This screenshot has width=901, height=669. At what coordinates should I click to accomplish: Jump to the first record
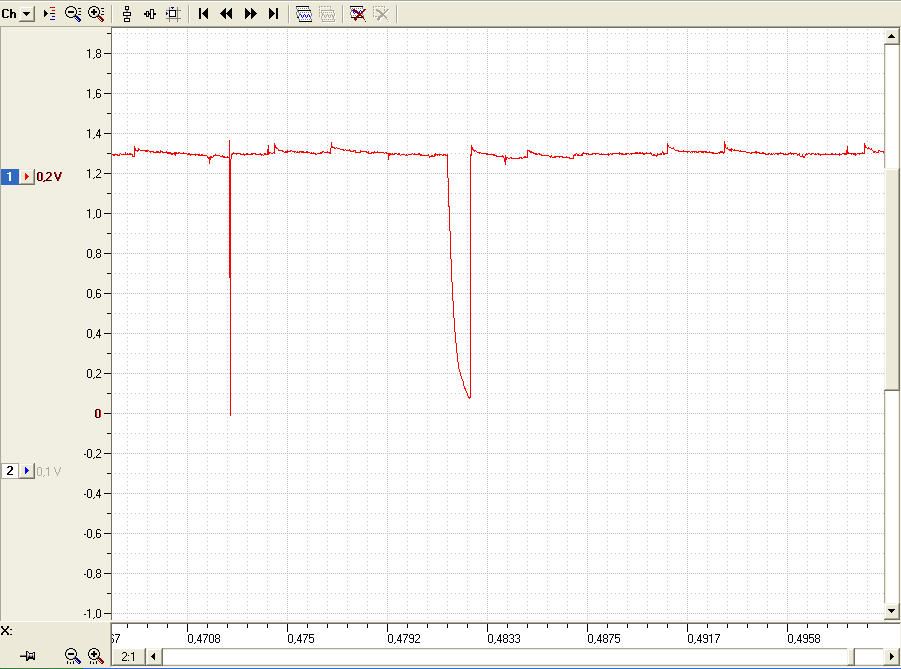203,14
